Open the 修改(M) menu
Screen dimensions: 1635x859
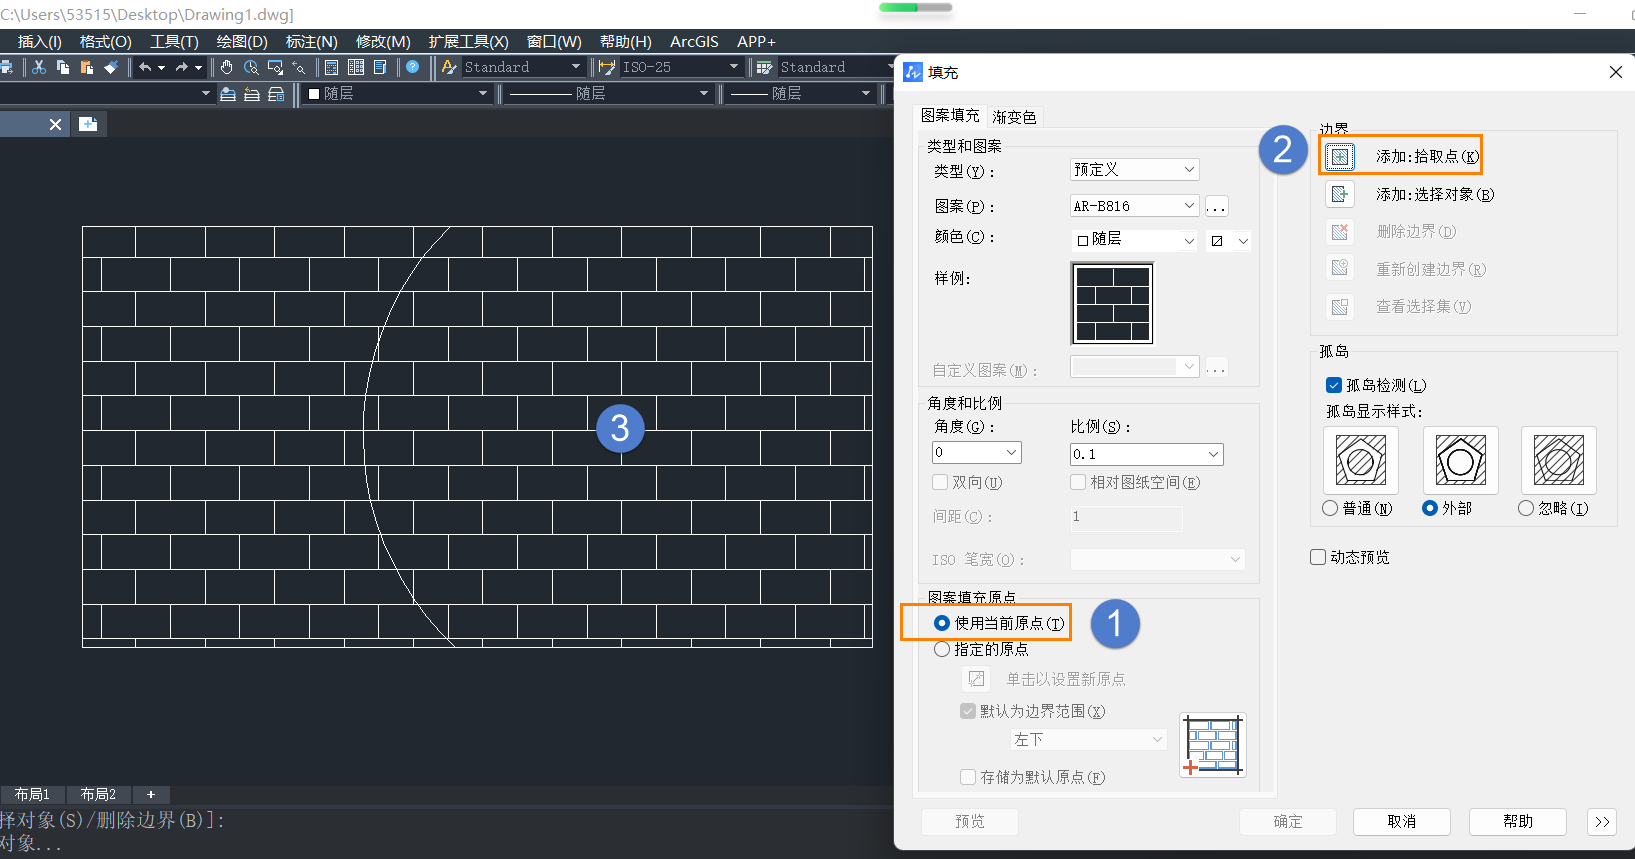[383, 42]
